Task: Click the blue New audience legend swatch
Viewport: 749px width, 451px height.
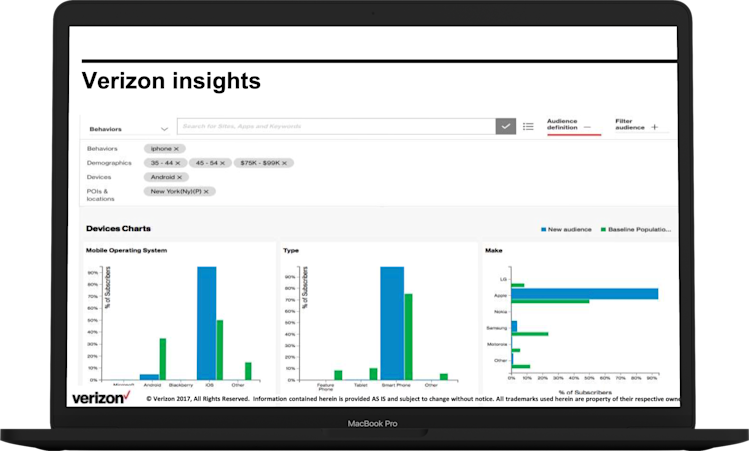Action: 543,230
